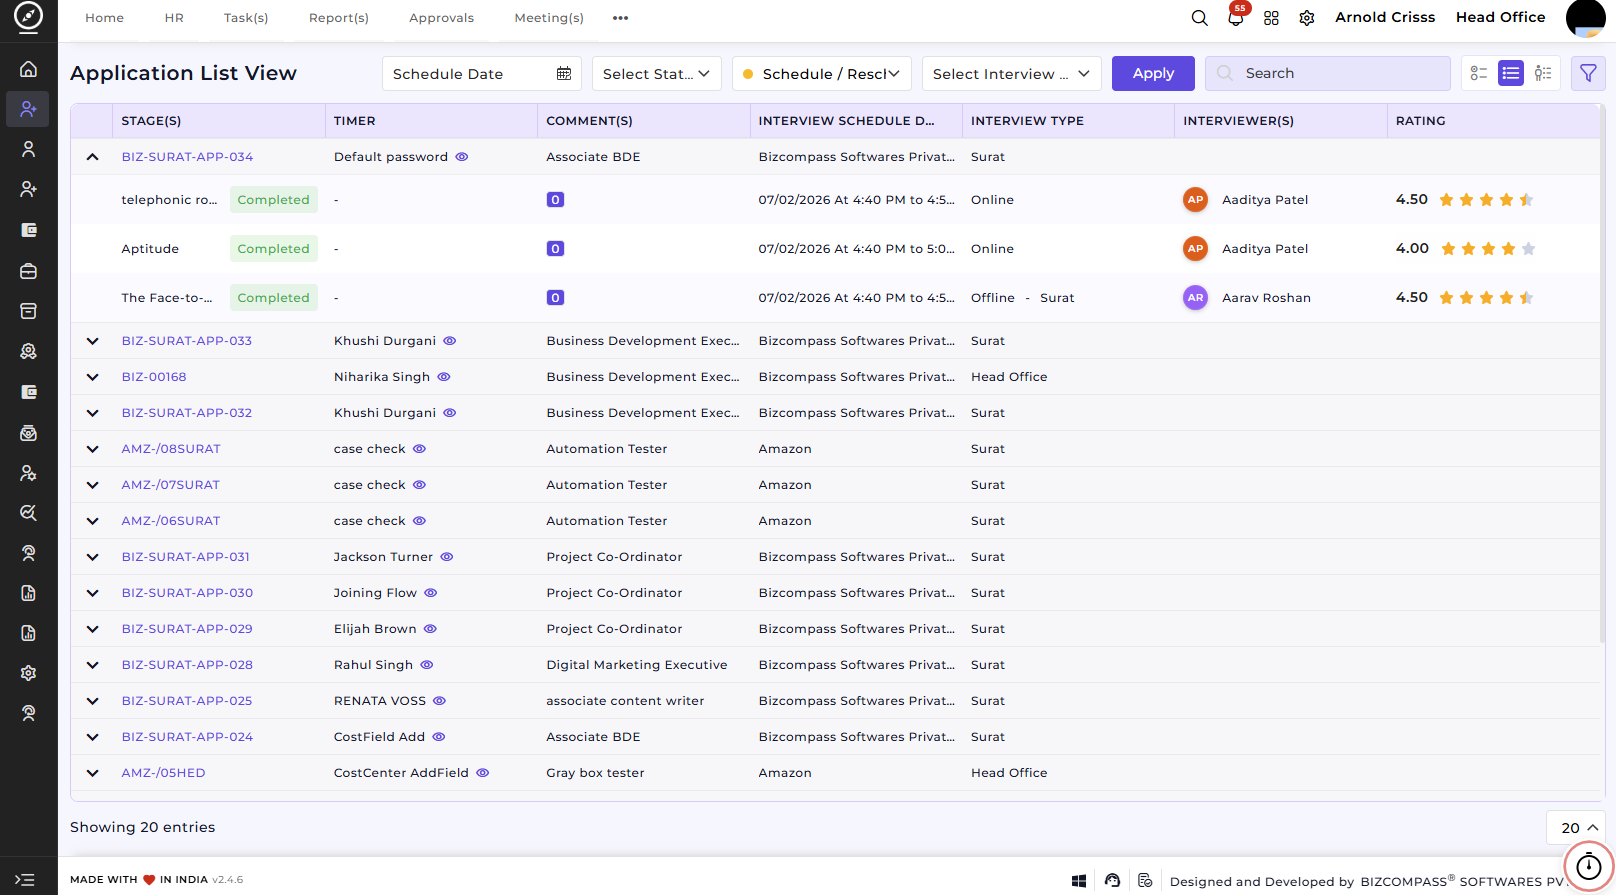Open the Select Interview dropdown
The image size is (1616, 895).
(x=1012, y=73)
